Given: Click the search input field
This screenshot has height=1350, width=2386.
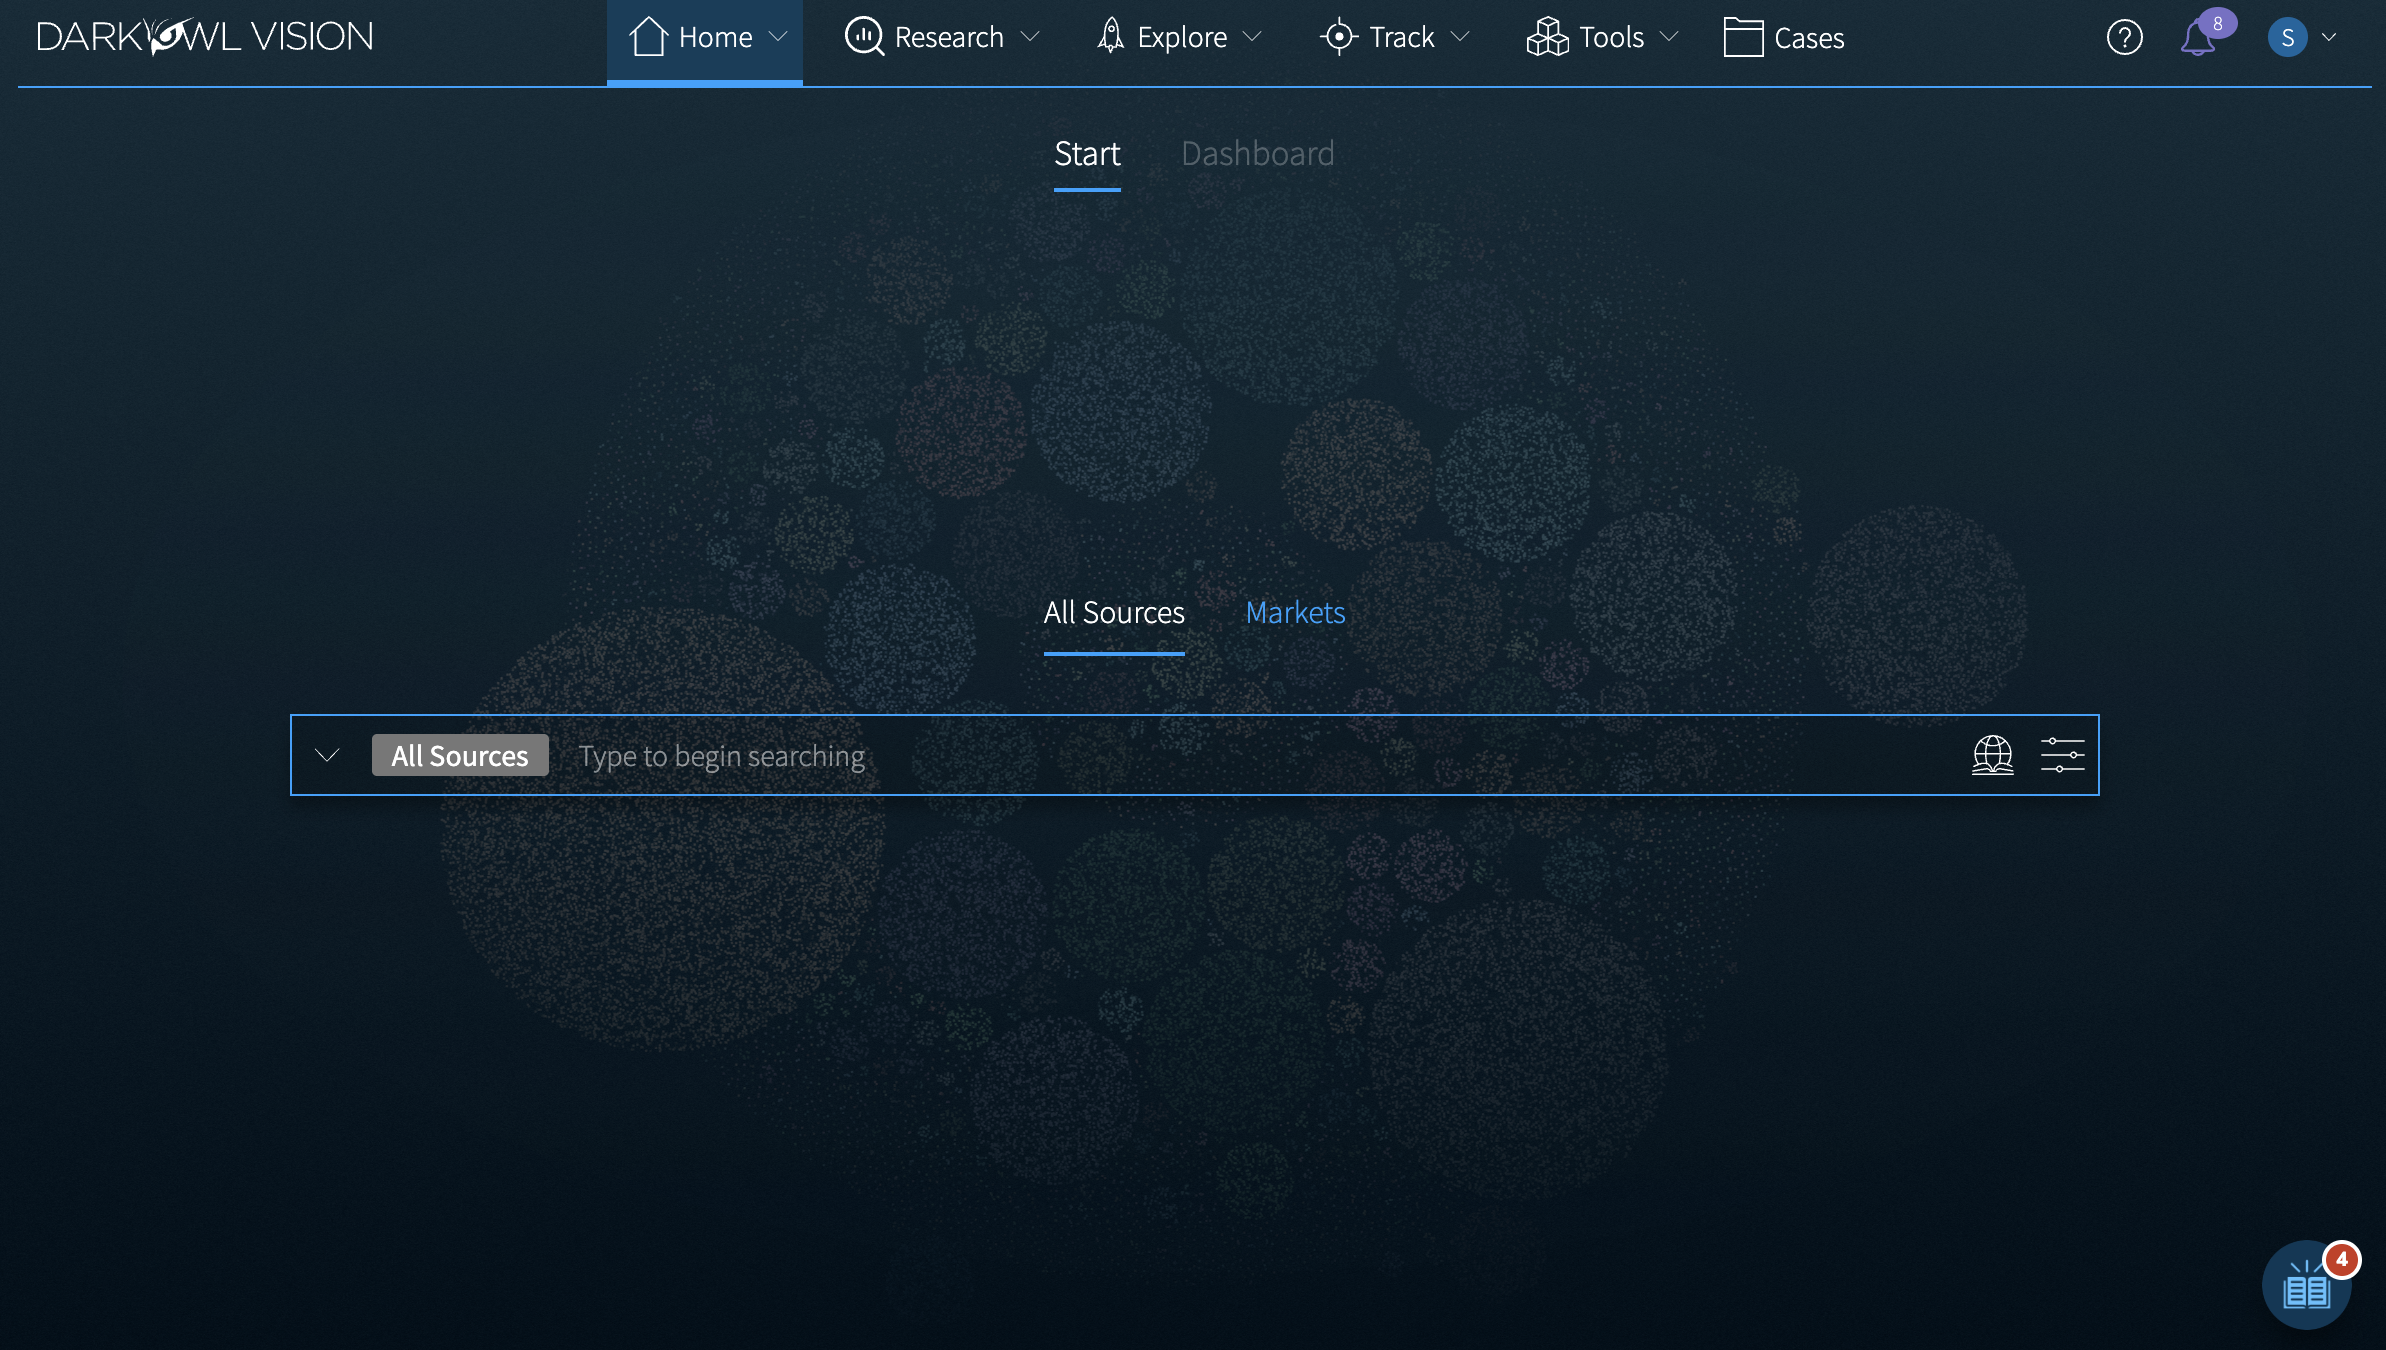Looking at the screenshot, I should click(1200, 756).
